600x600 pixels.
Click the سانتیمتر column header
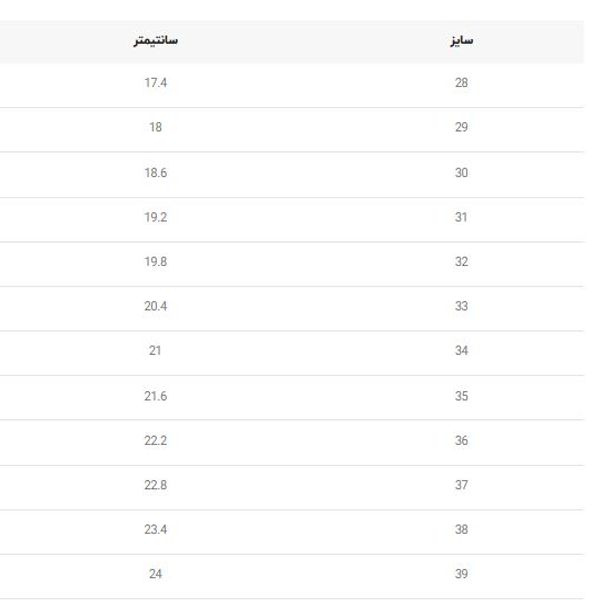click(155, 41)
